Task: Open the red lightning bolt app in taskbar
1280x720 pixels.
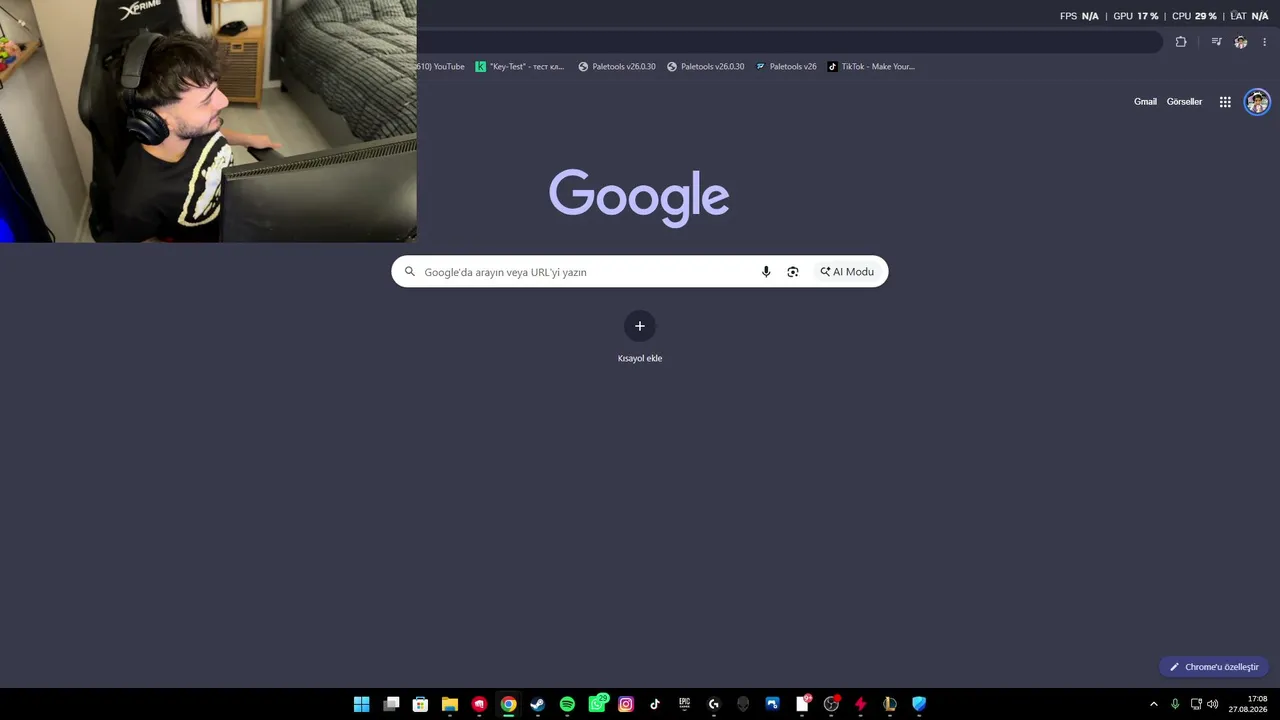Action: (x=860, y=704)
